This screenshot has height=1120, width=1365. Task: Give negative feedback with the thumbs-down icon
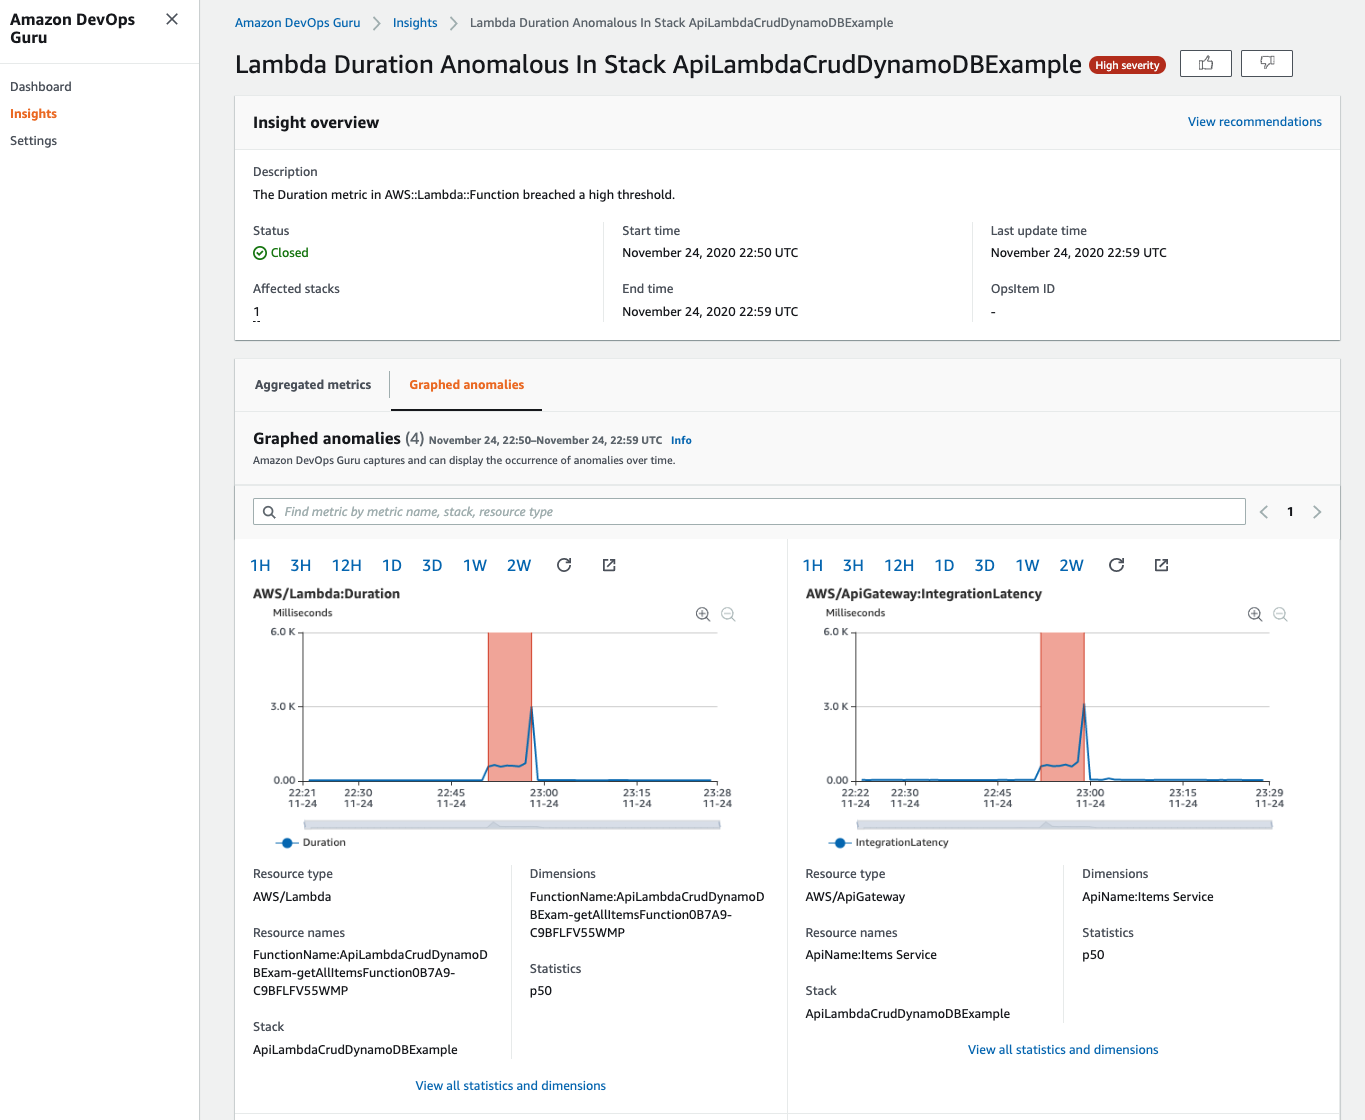pyautogui.click(x=1266, y=63)
